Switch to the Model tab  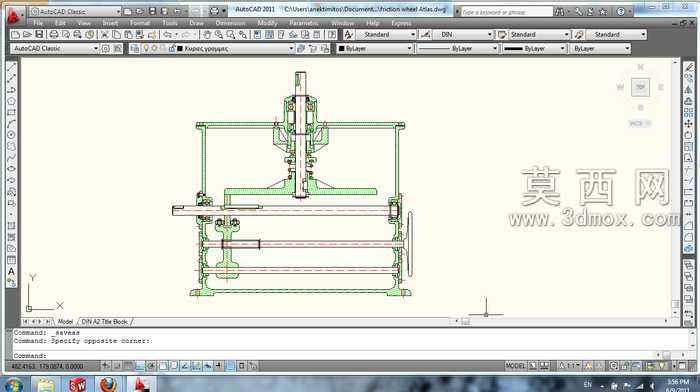tap(65, 321)
